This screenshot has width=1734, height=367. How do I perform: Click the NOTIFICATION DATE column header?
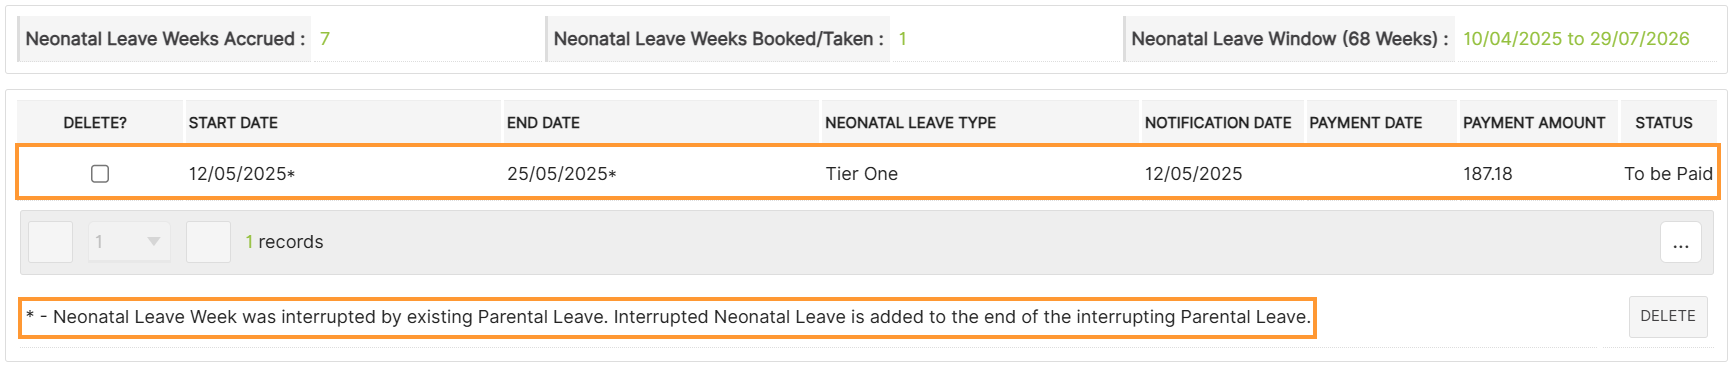tap(1218, 123)
